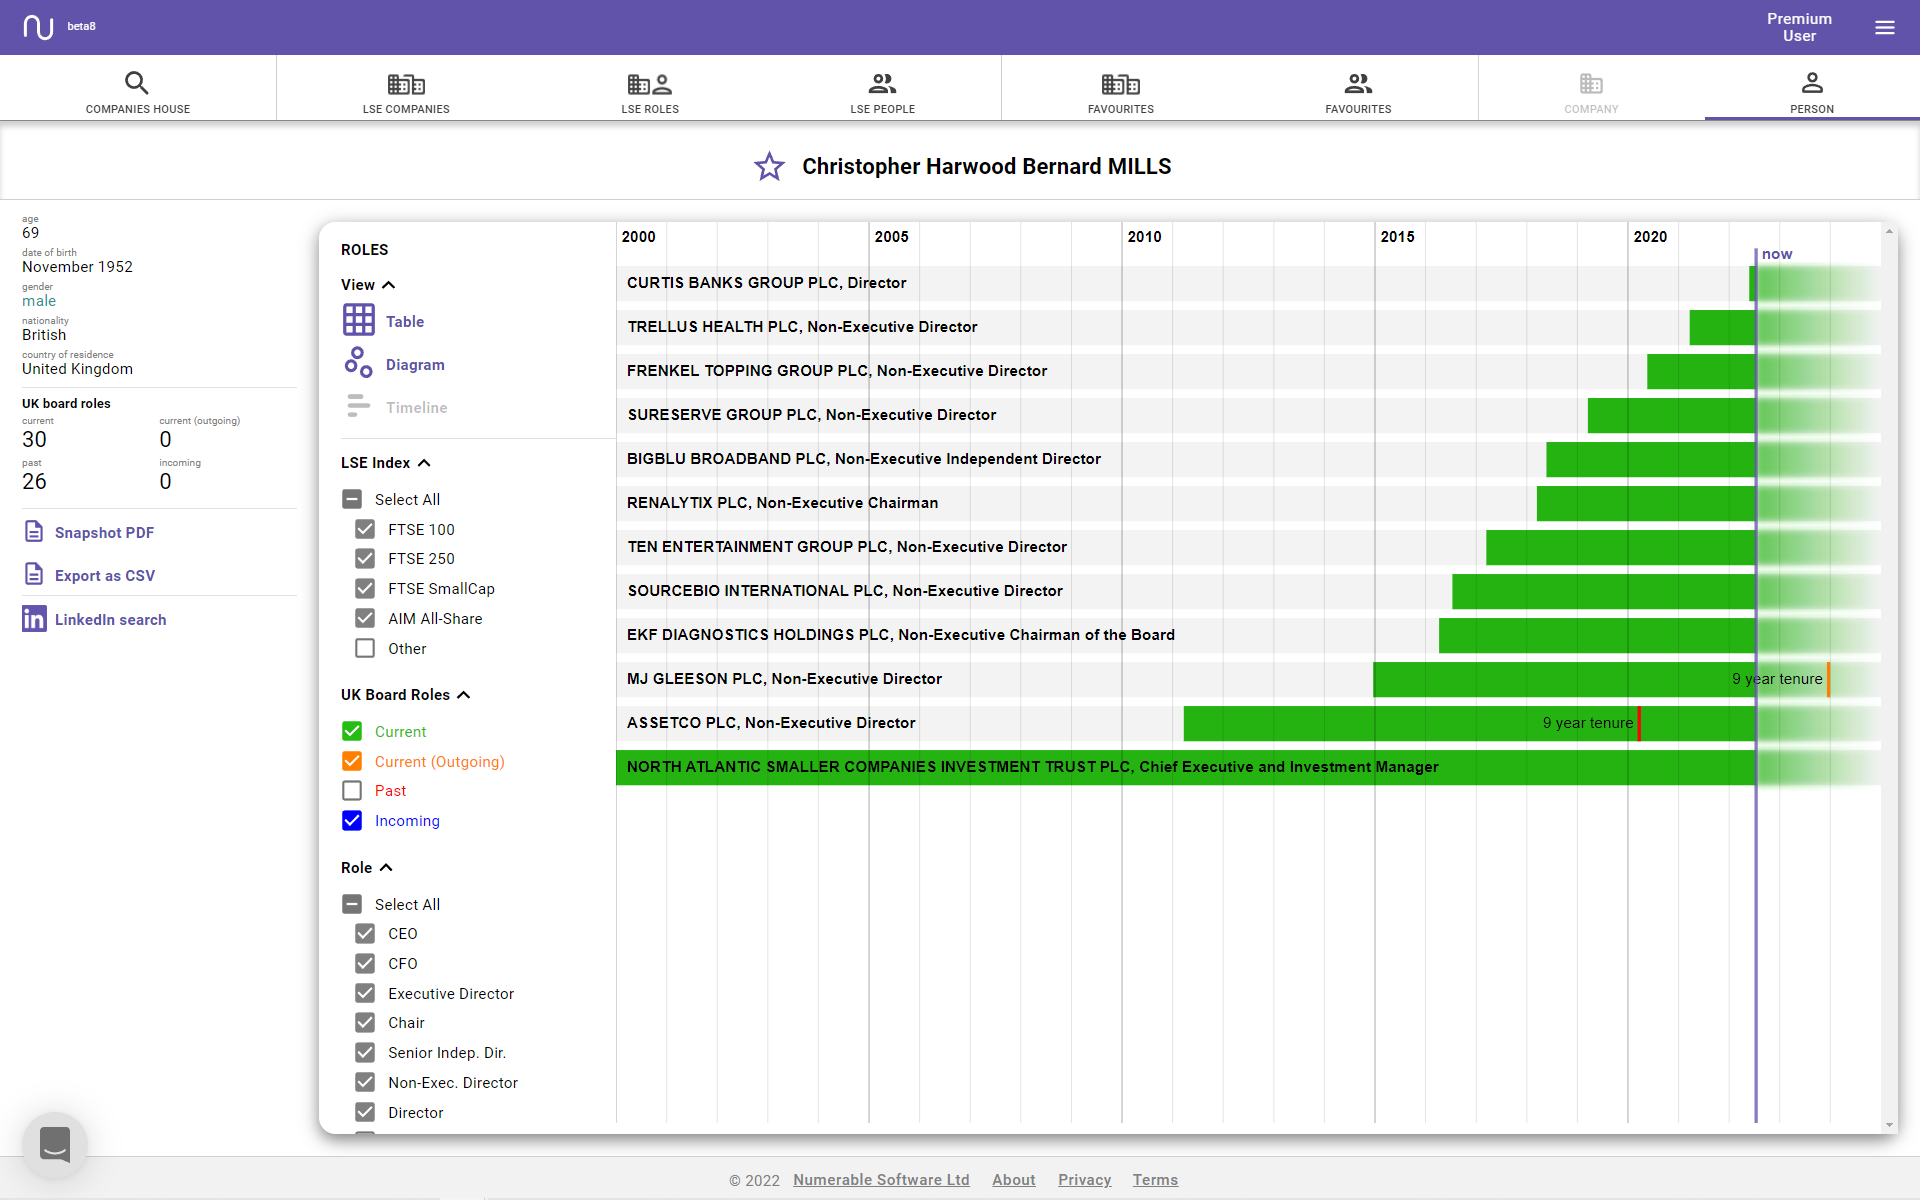The width and height of the screenshot is (1920, 1200).
Task: Click the Favourites people icon
Action: tap(1358, 83)
